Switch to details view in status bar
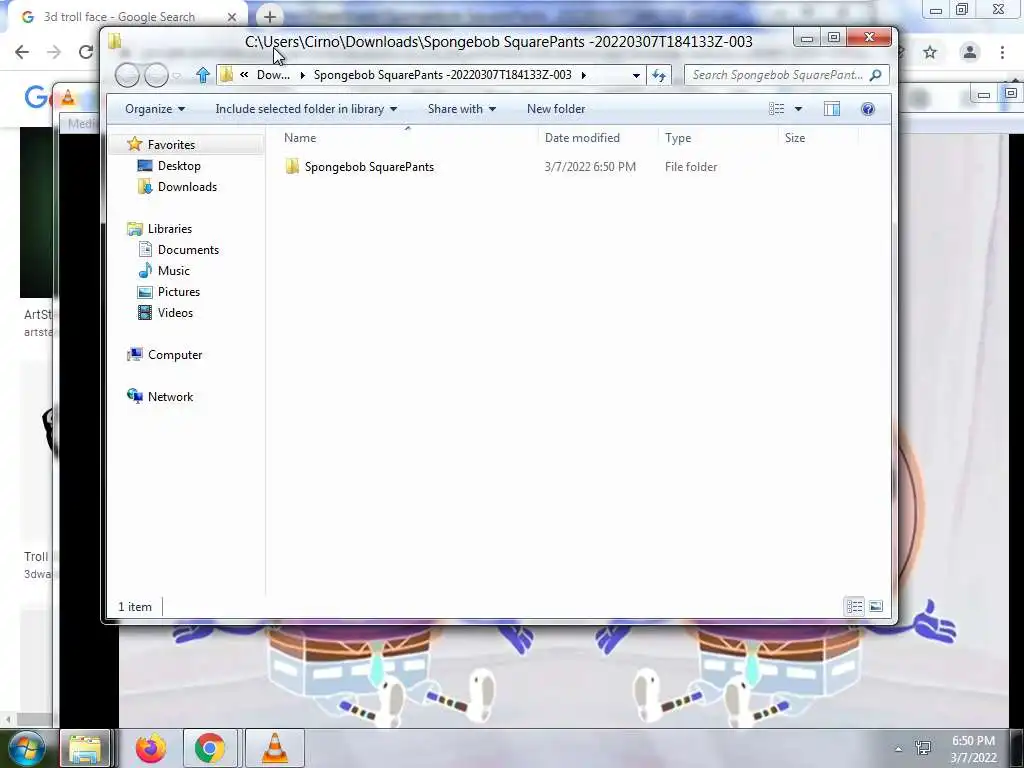The height and width of the screenshot is (768, 1024). 854,607
